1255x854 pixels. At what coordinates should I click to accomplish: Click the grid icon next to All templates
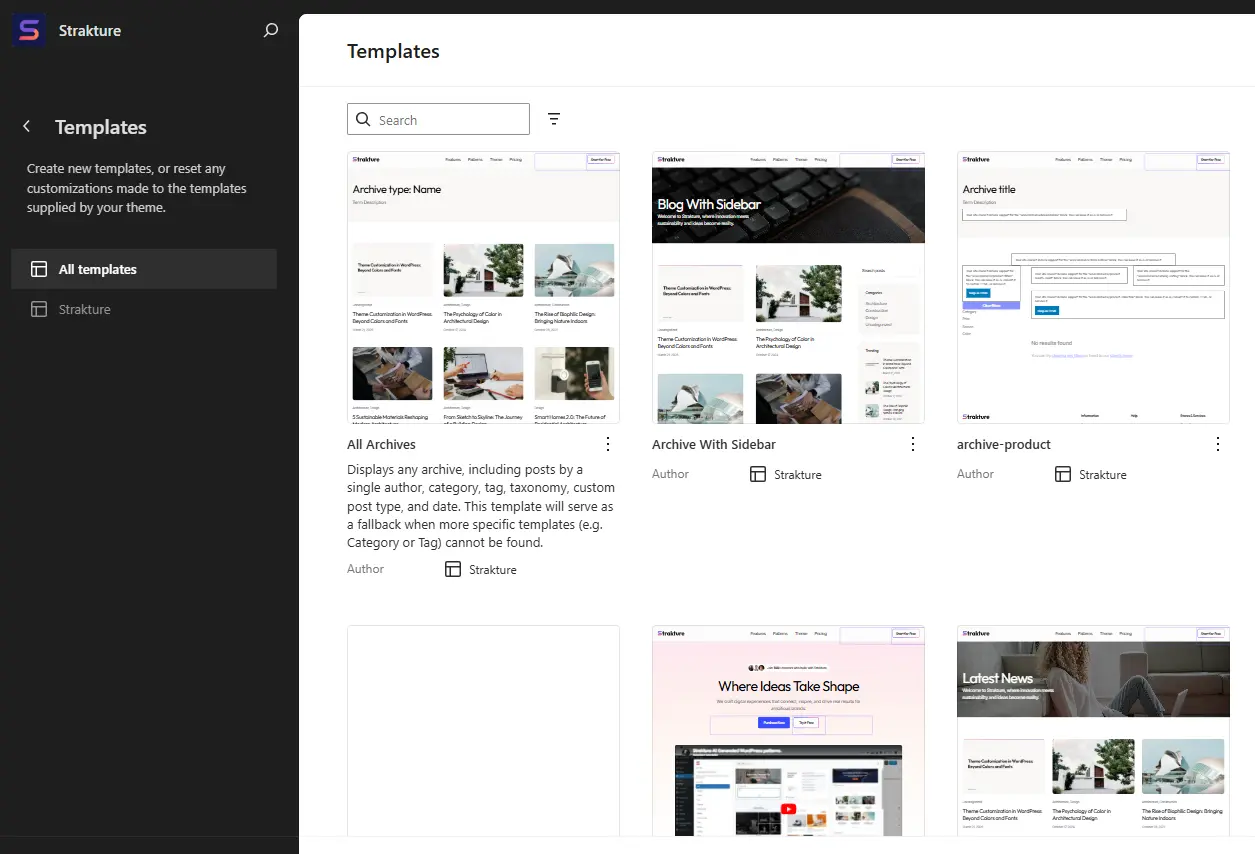[38, 268]
